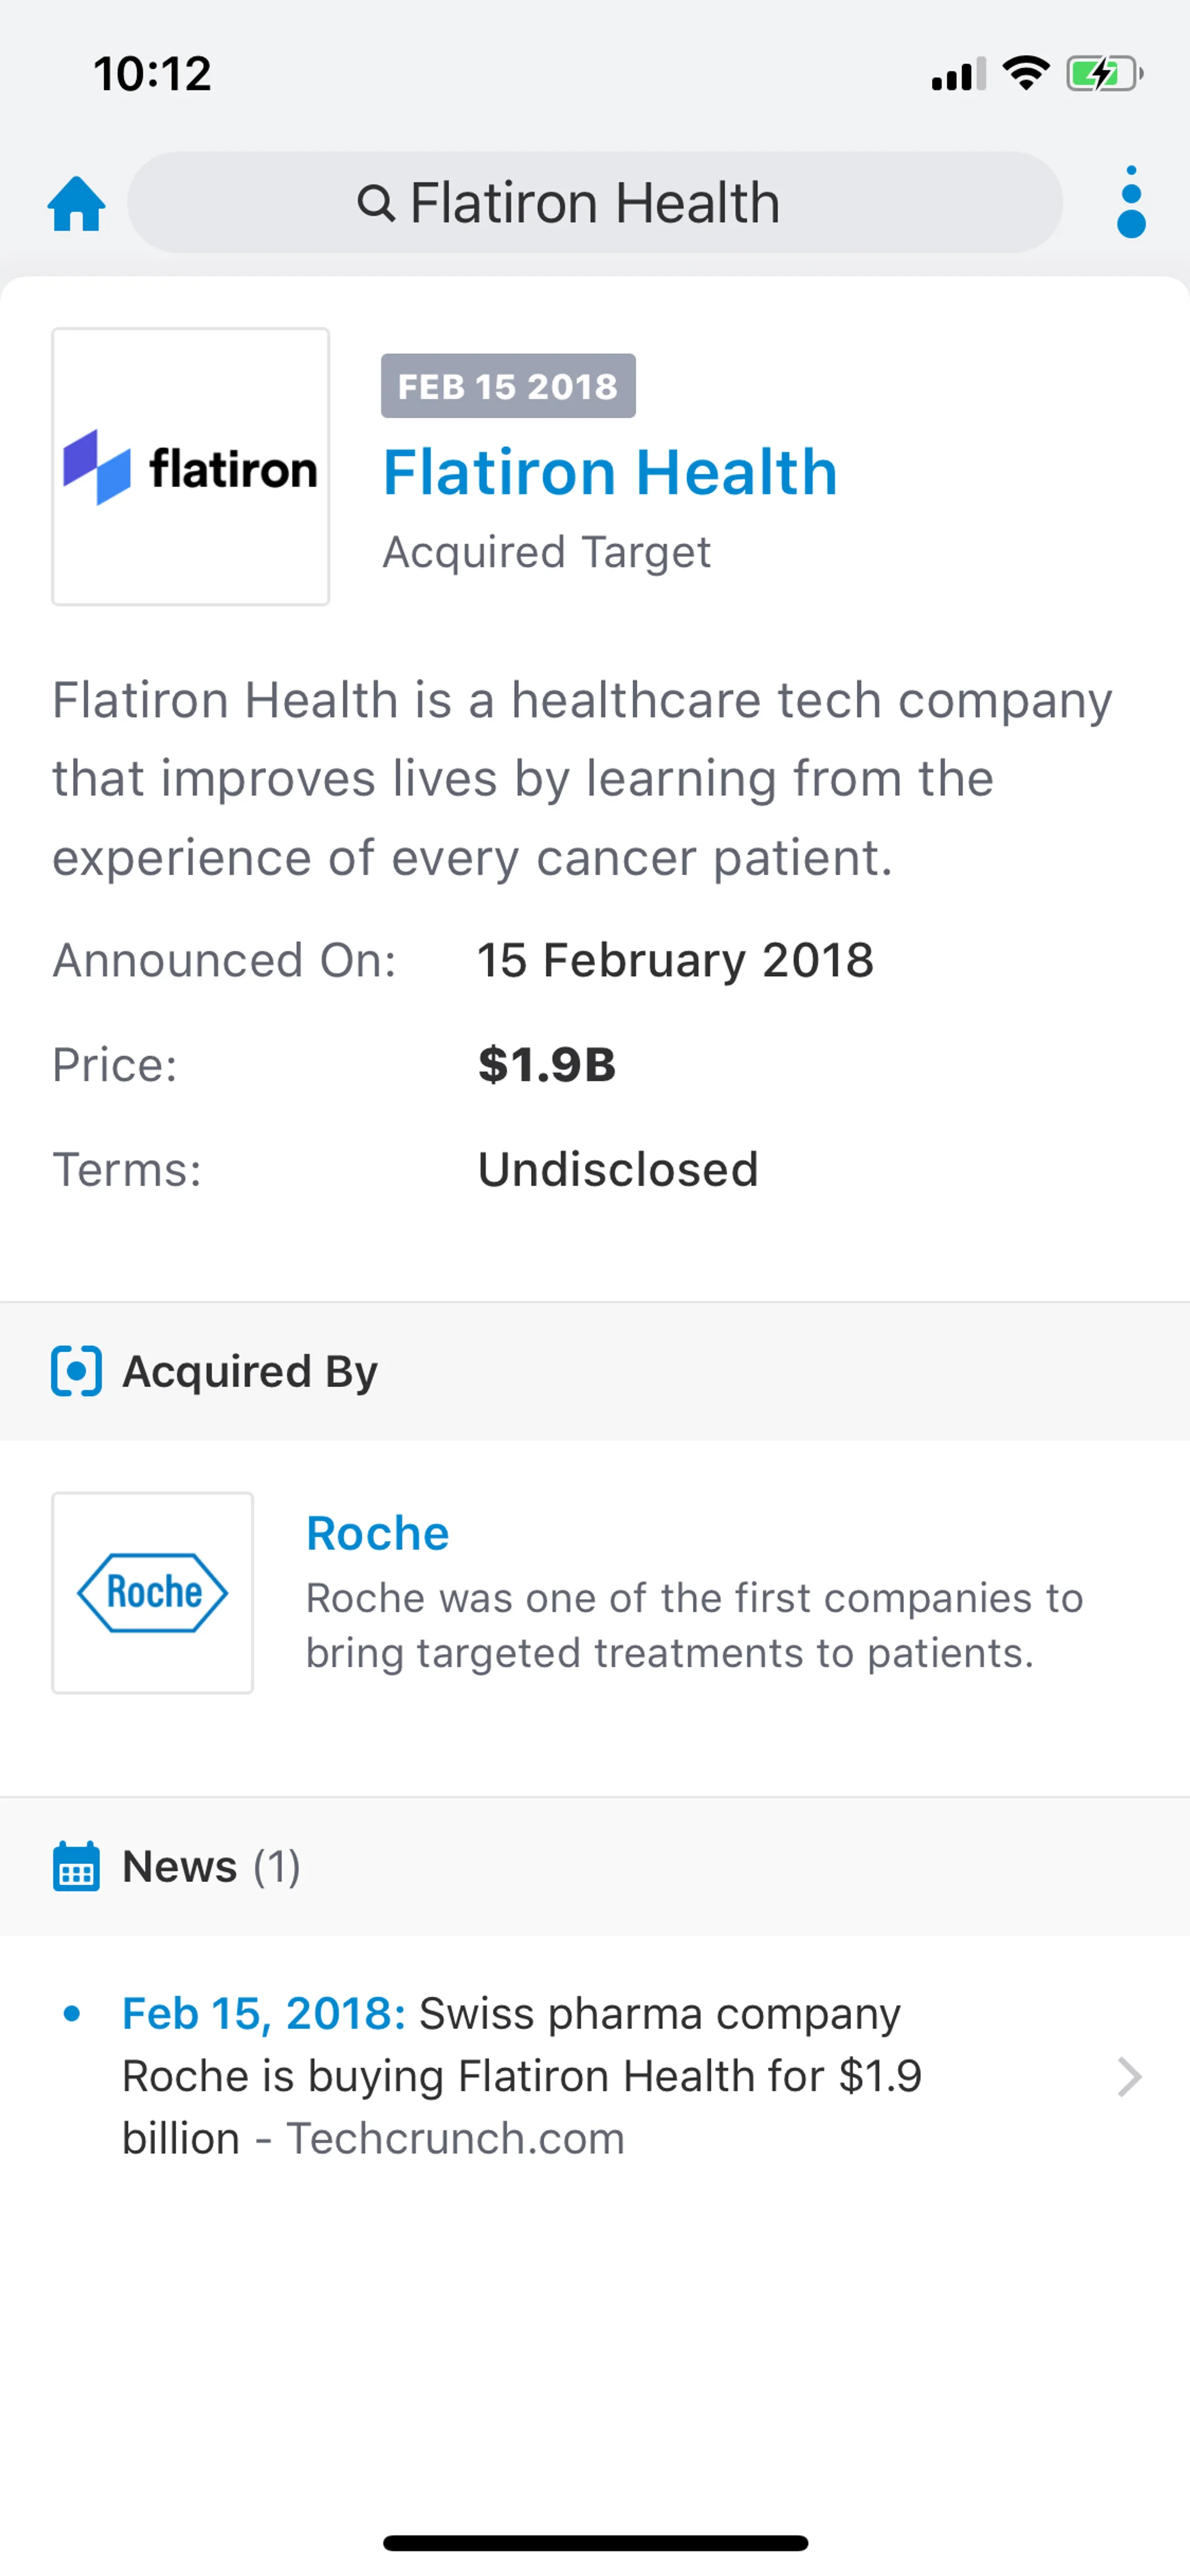Tap the cellular signal bars icon
This screenshot has width=1190, height=2576.
click(x=958, y=75)
